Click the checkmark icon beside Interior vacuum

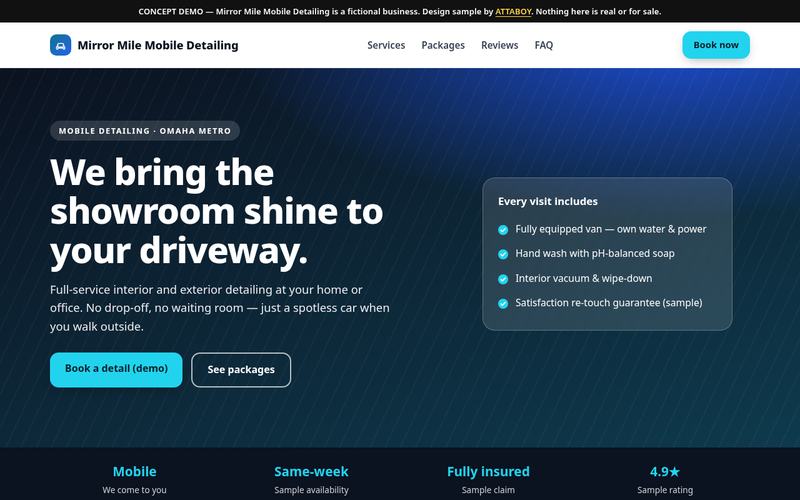pyautogui.click(x=503, y=279)
